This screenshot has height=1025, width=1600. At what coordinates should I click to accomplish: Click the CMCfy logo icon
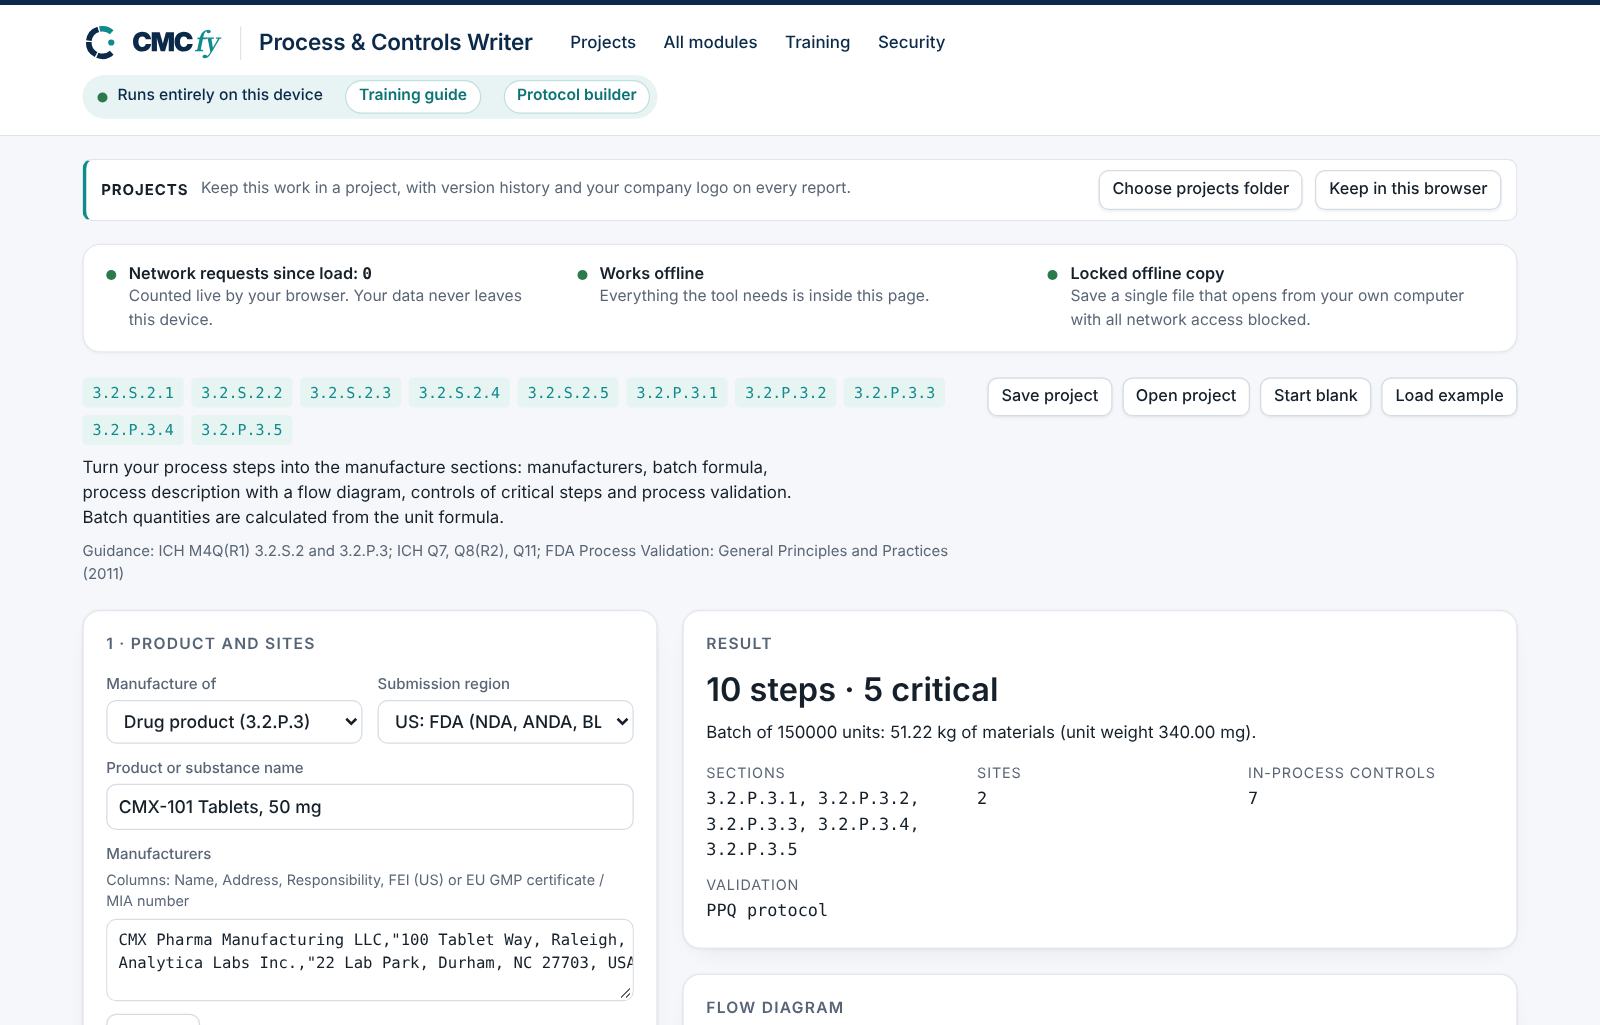point(100,42)
